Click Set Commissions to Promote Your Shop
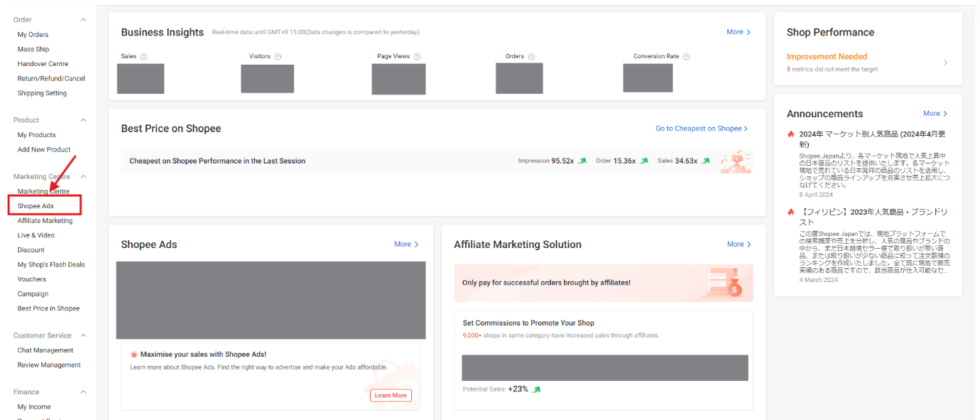 [x=528, y=323]
